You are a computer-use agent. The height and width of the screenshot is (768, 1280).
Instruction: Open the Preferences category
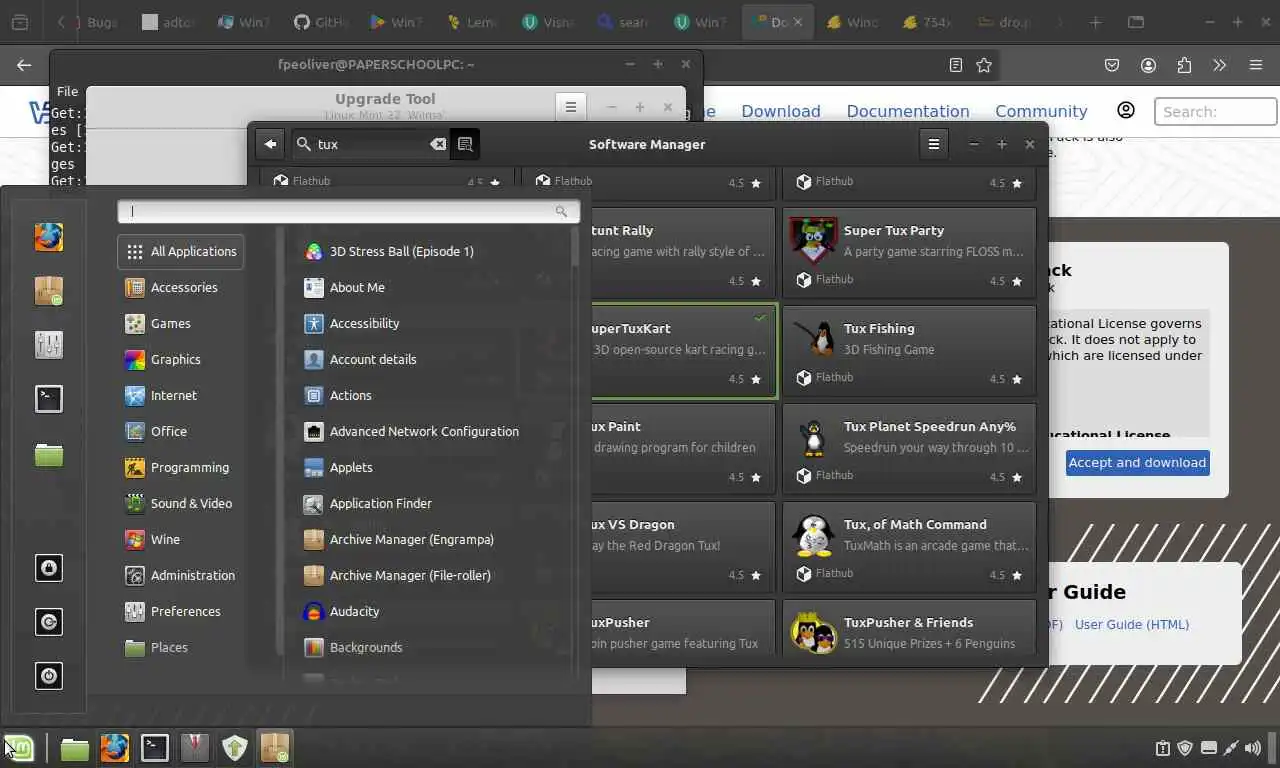point(180,611)
